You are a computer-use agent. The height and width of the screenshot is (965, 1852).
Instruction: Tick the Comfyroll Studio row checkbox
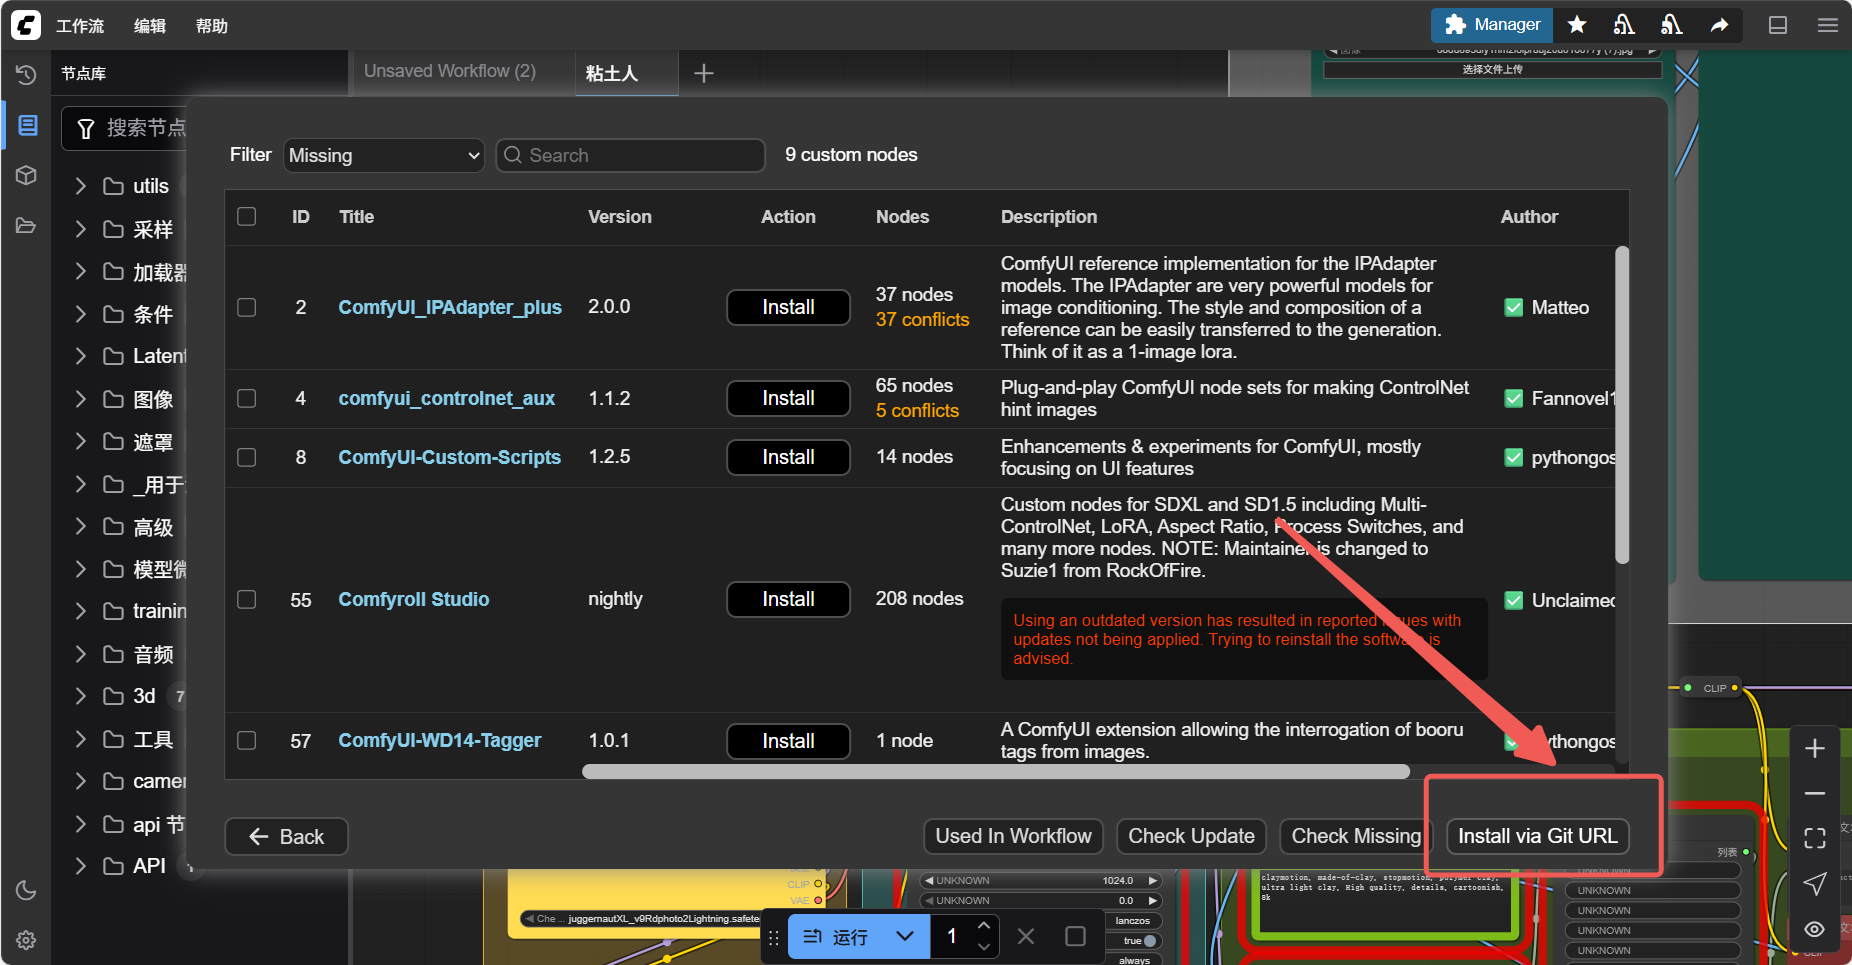[x=247, y=599]
